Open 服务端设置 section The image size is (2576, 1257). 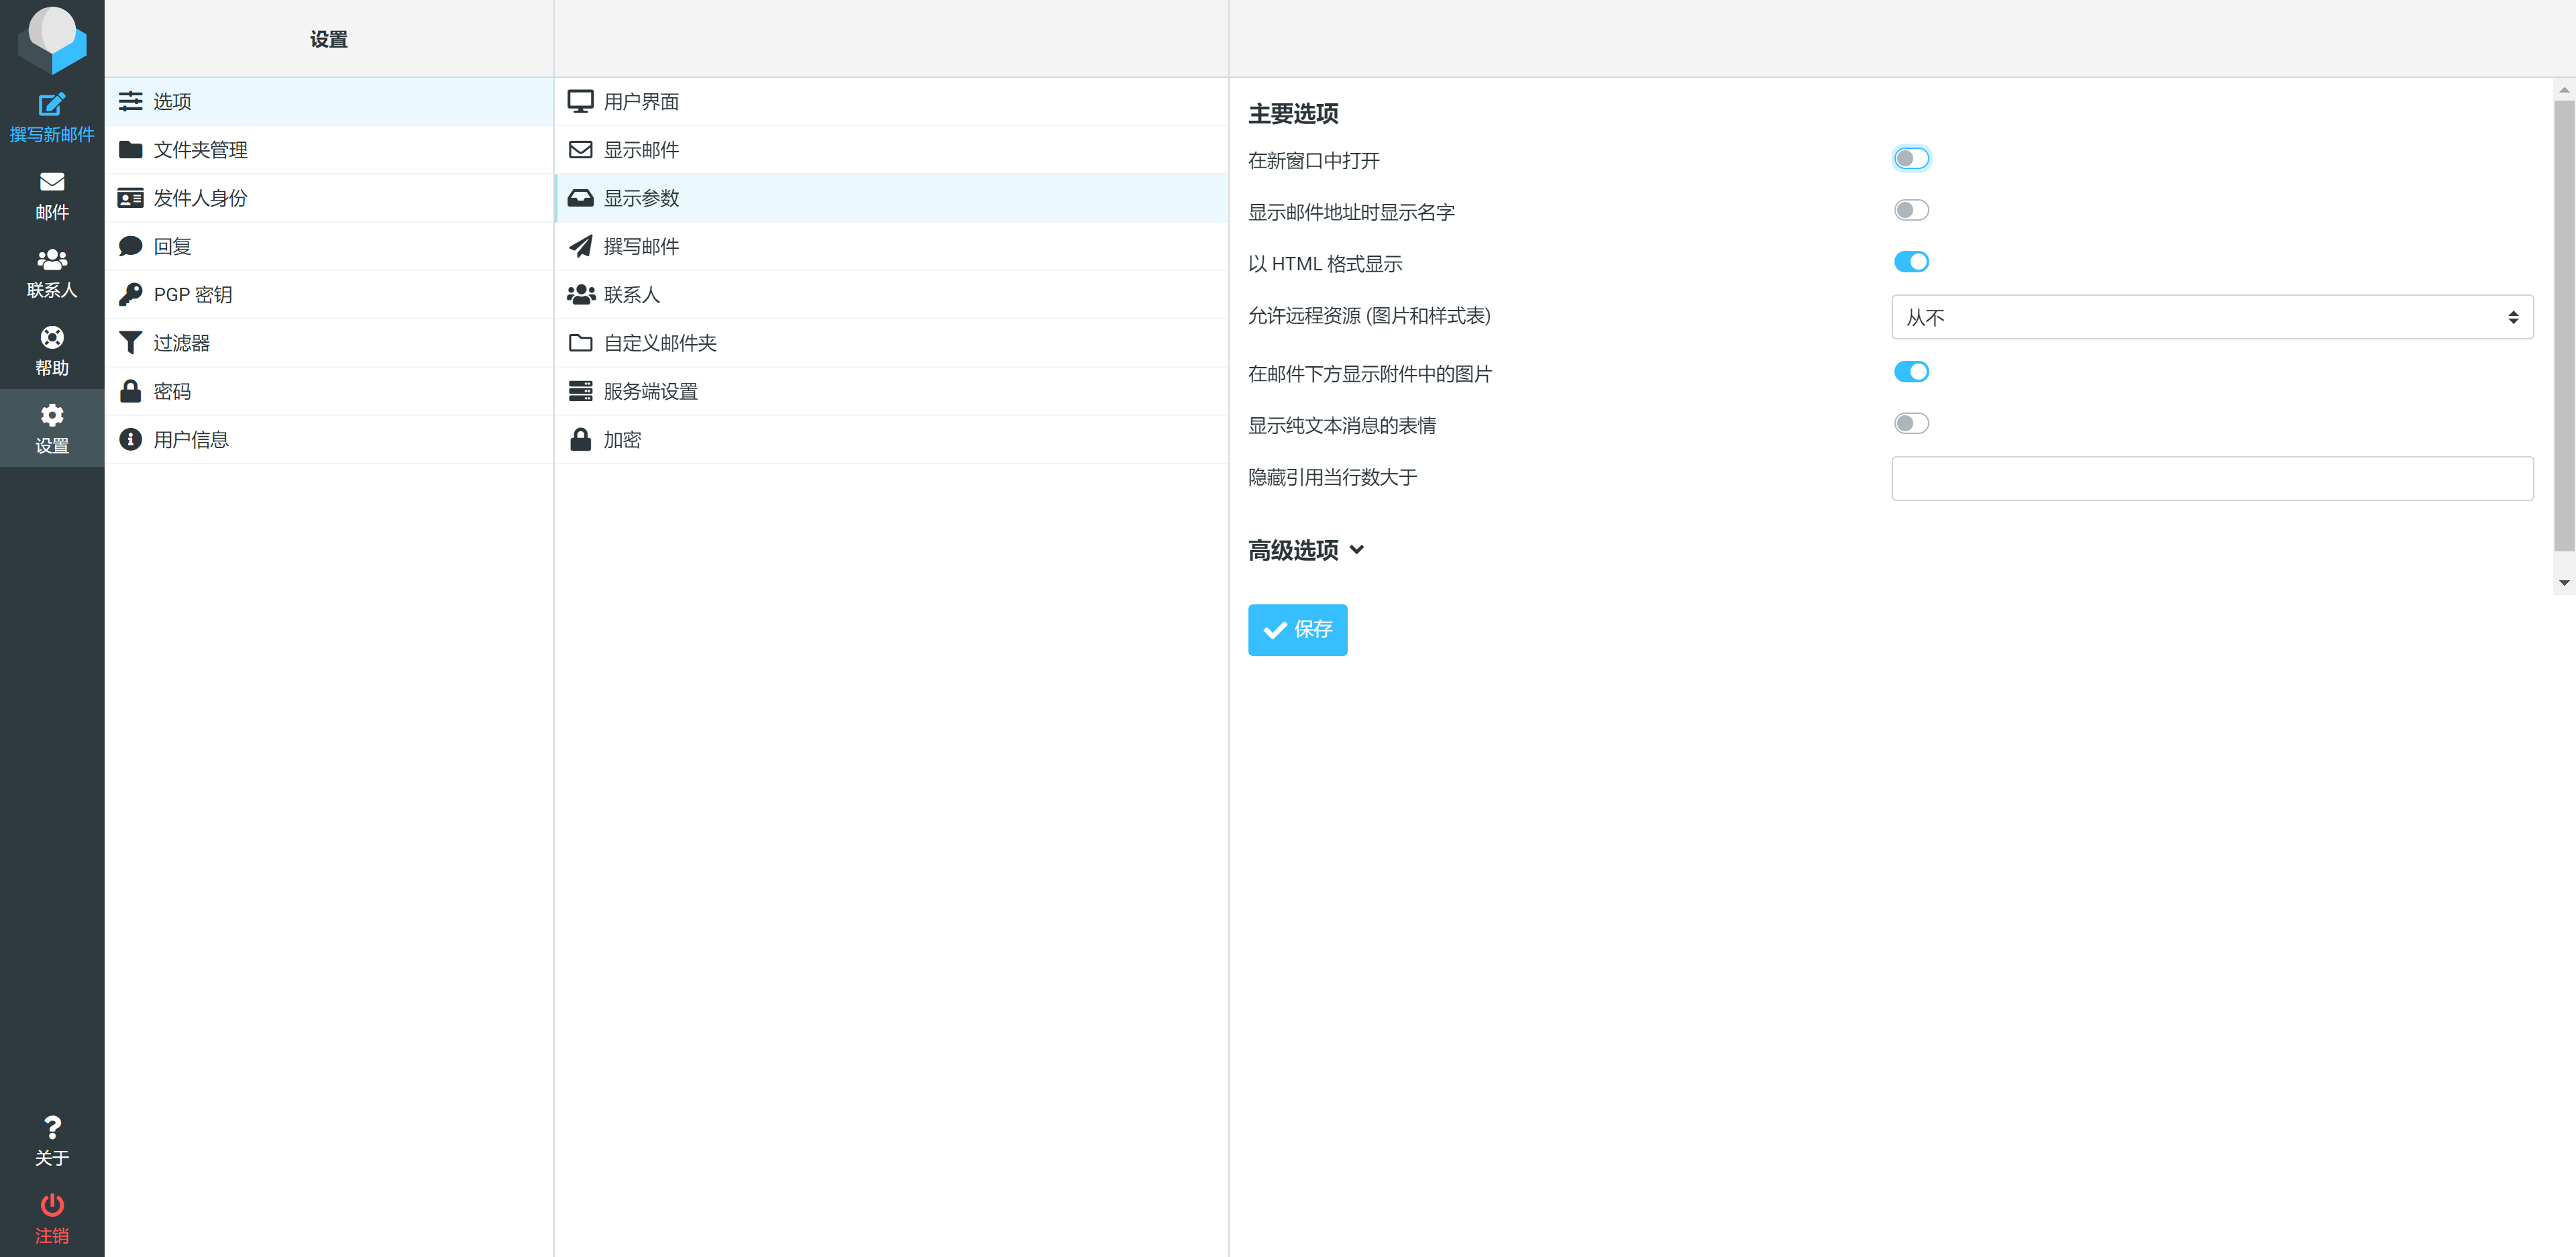coord(650,392)
